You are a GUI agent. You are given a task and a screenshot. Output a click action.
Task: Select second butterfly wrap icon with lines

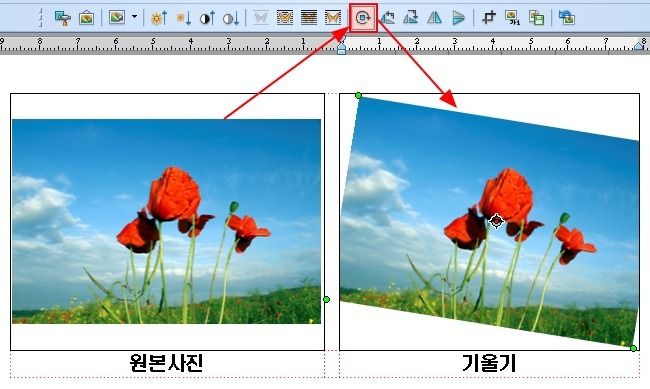pyautogui.click(x=285, y=18)
